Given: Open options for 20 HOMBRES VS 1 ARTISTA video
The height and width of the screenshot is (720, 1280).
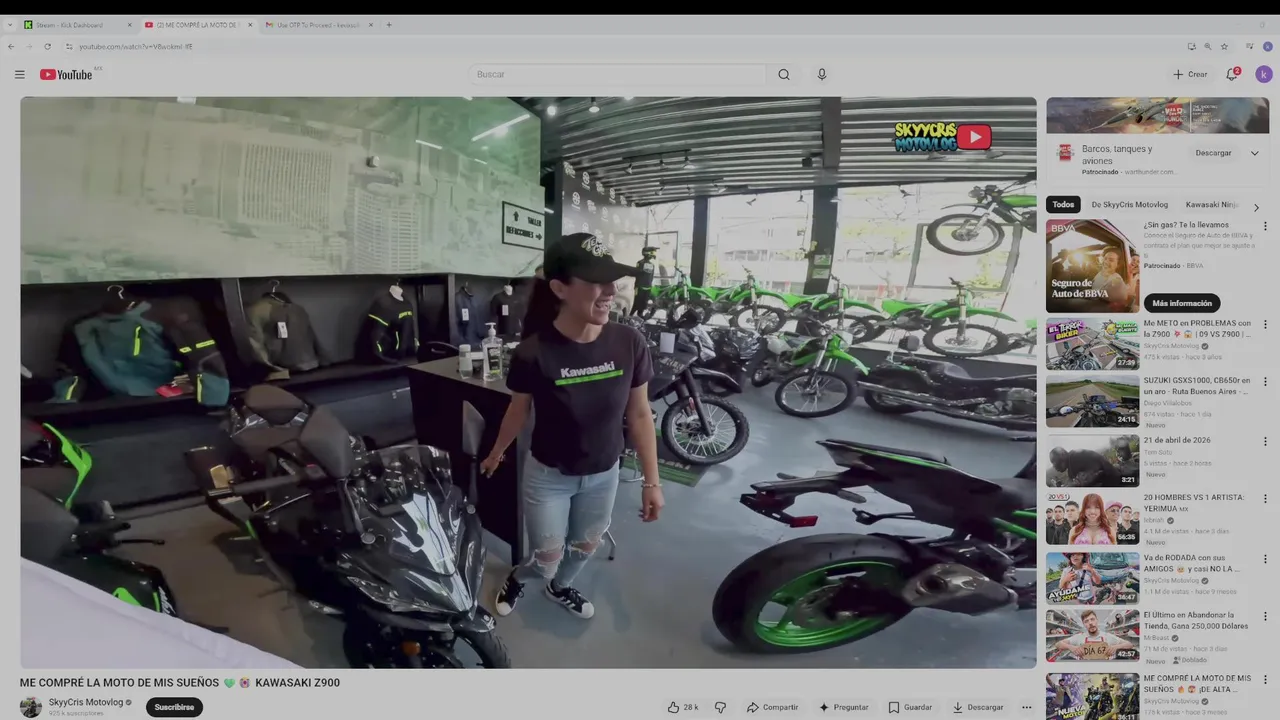Looking at the screenshot, I should 1265,500.
